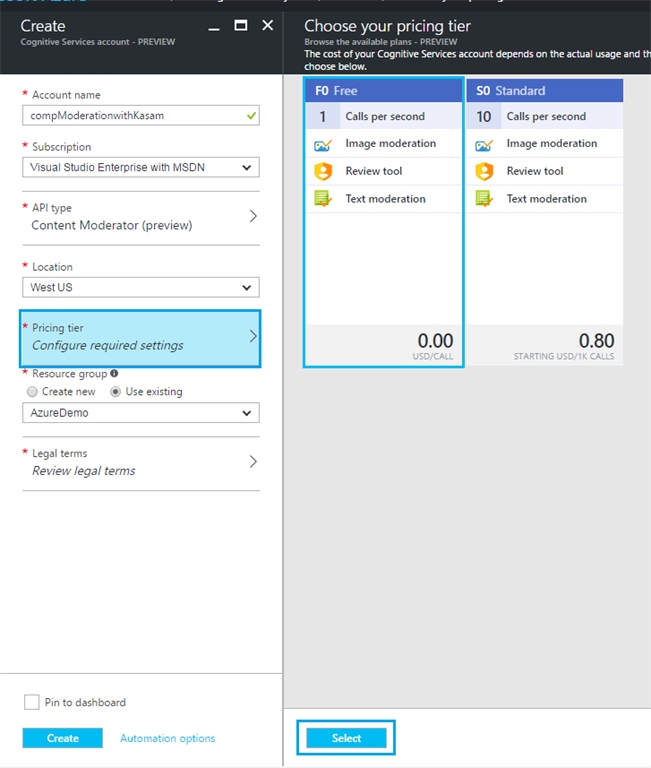Click 'Image moderation' text in Standard tier

coord(552,144)
